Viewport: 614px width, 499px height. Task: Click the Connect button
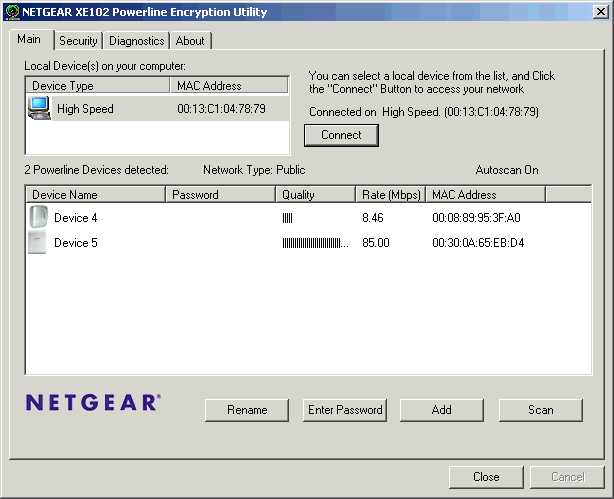pos(341,135)
